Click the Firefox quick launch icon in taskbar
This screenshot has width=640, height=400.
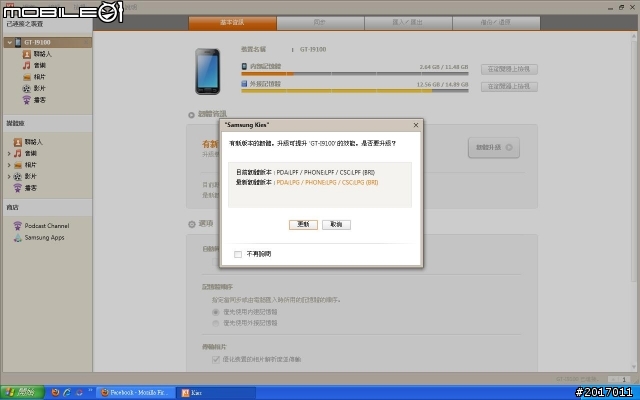pos(55,392)
